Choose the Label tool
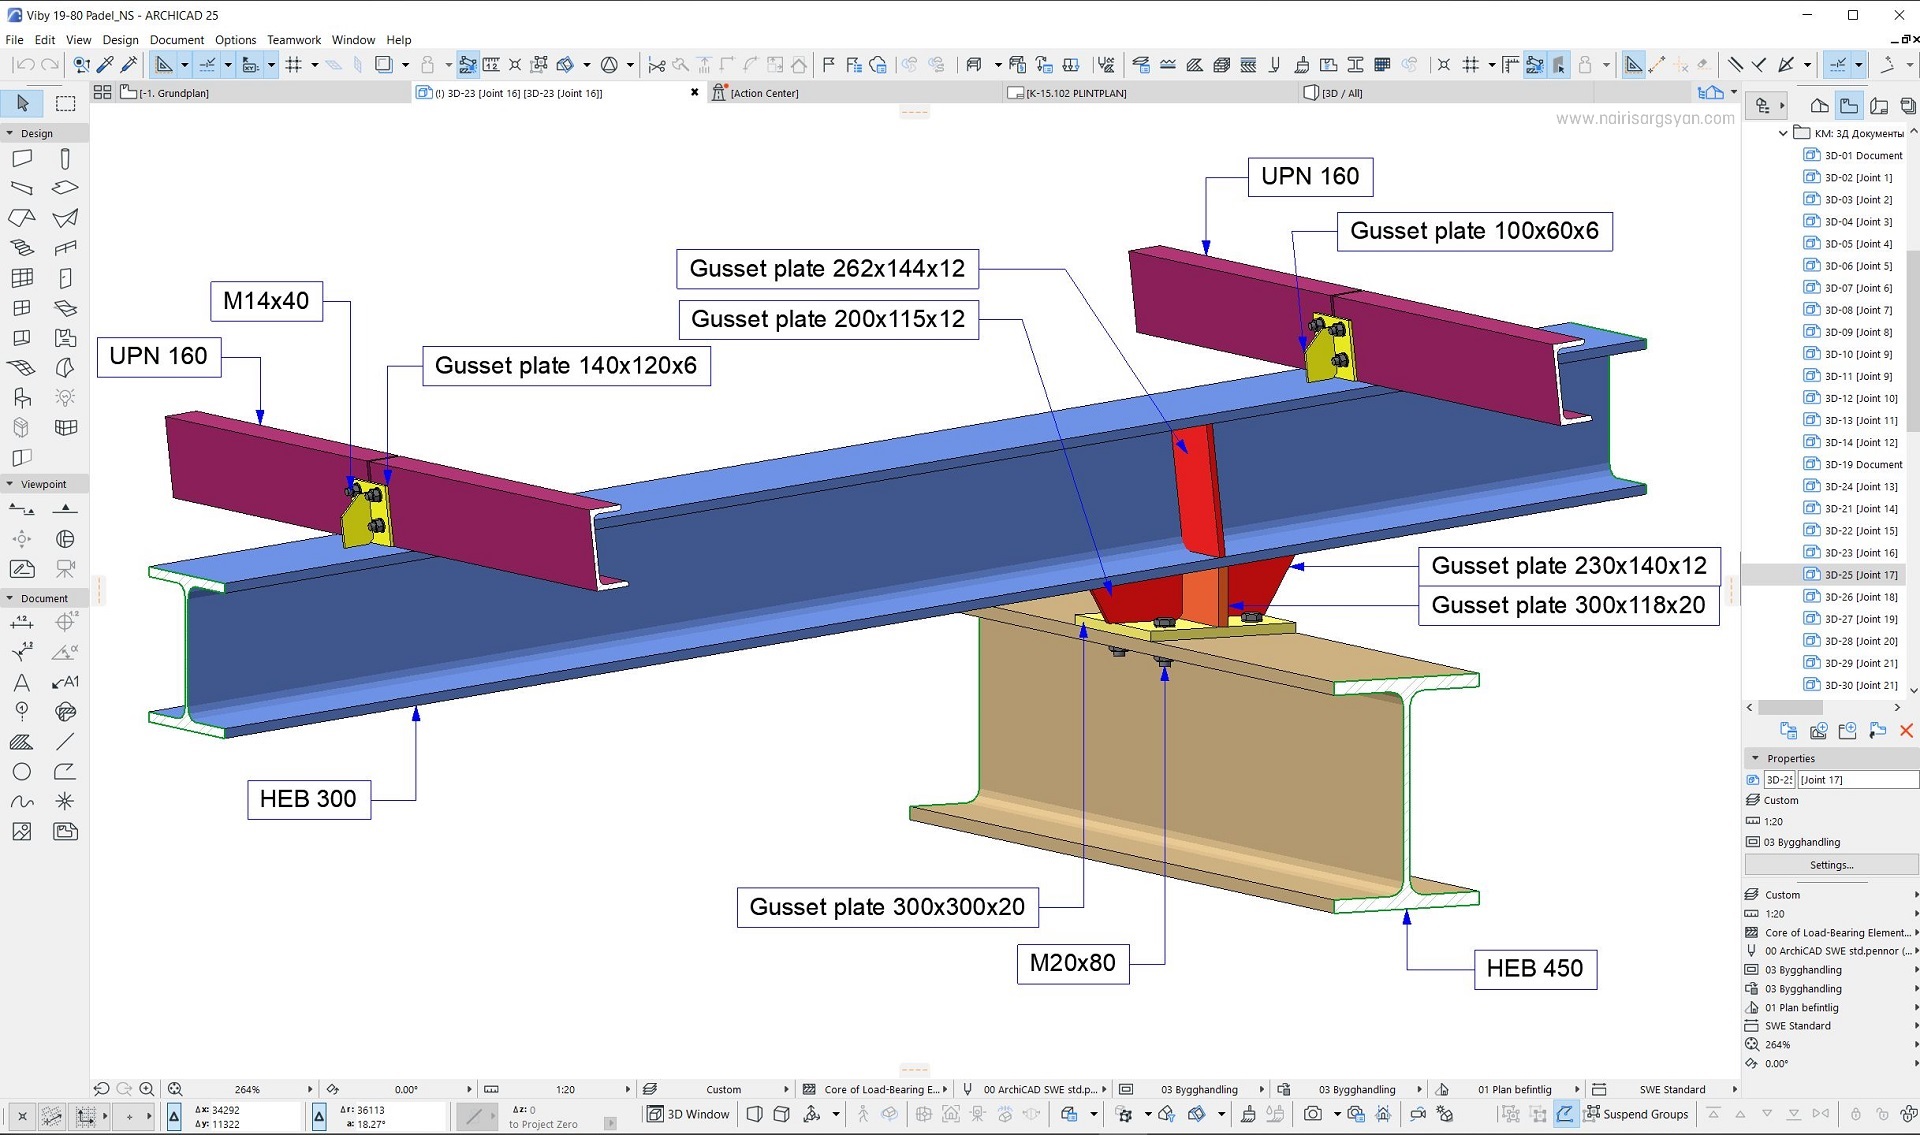The width and height of the screenshot is (1920, 1135). (x=65, y=683)
